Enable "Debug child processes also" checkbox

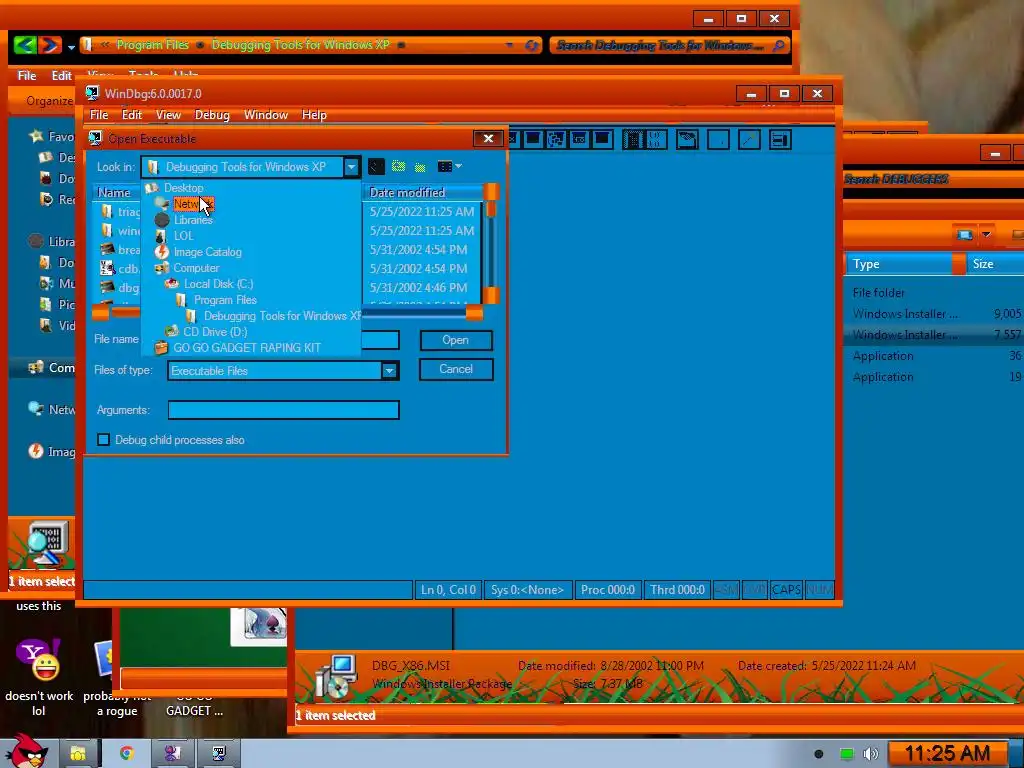(x=103, y=440)
